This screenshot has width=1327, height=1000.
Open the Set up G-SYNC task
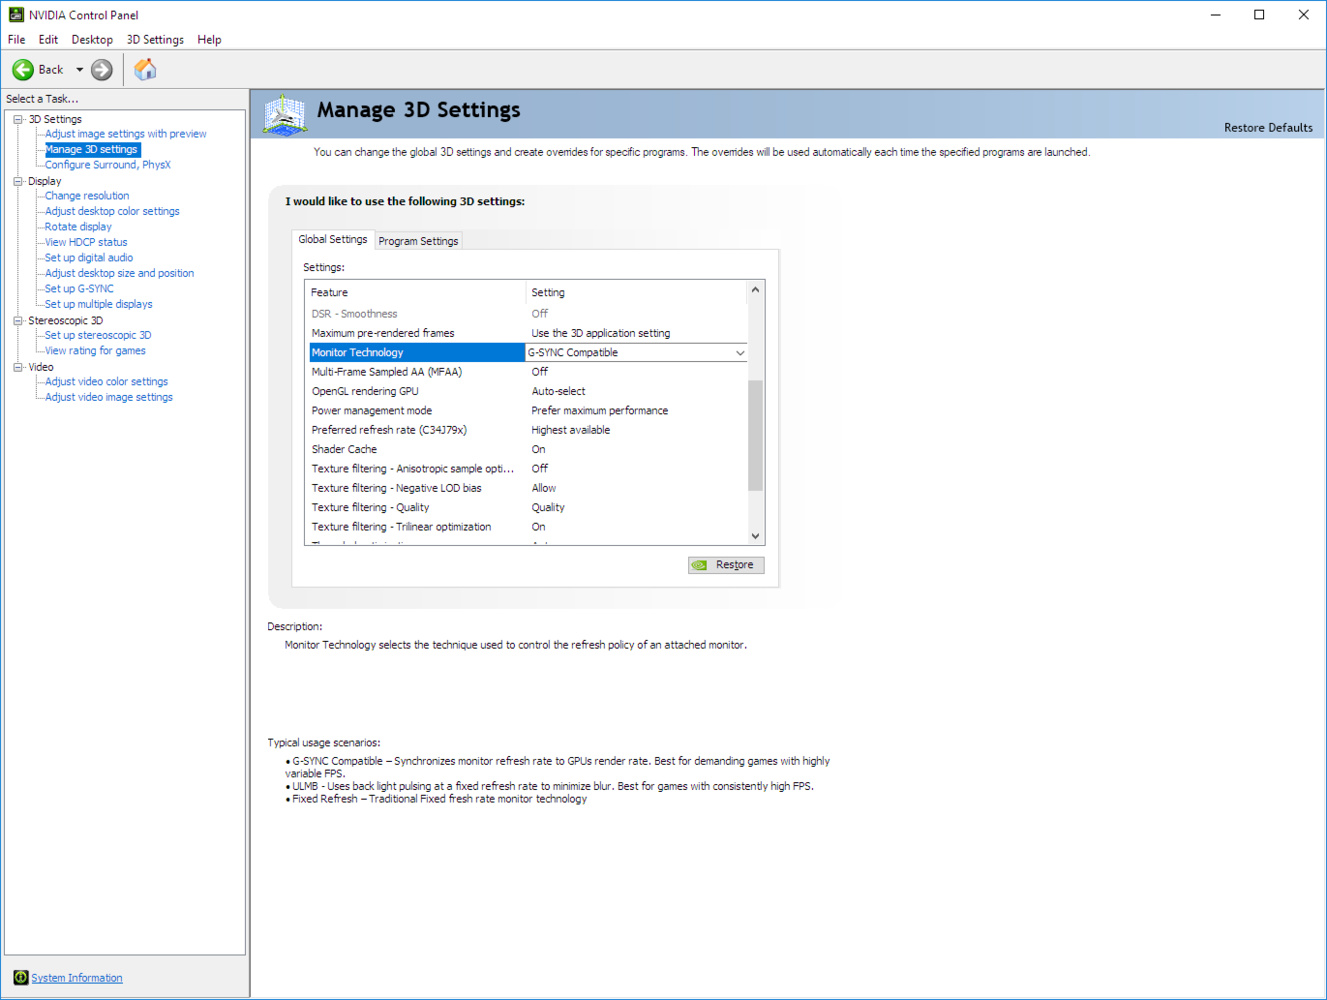click(x=79, y=289)
